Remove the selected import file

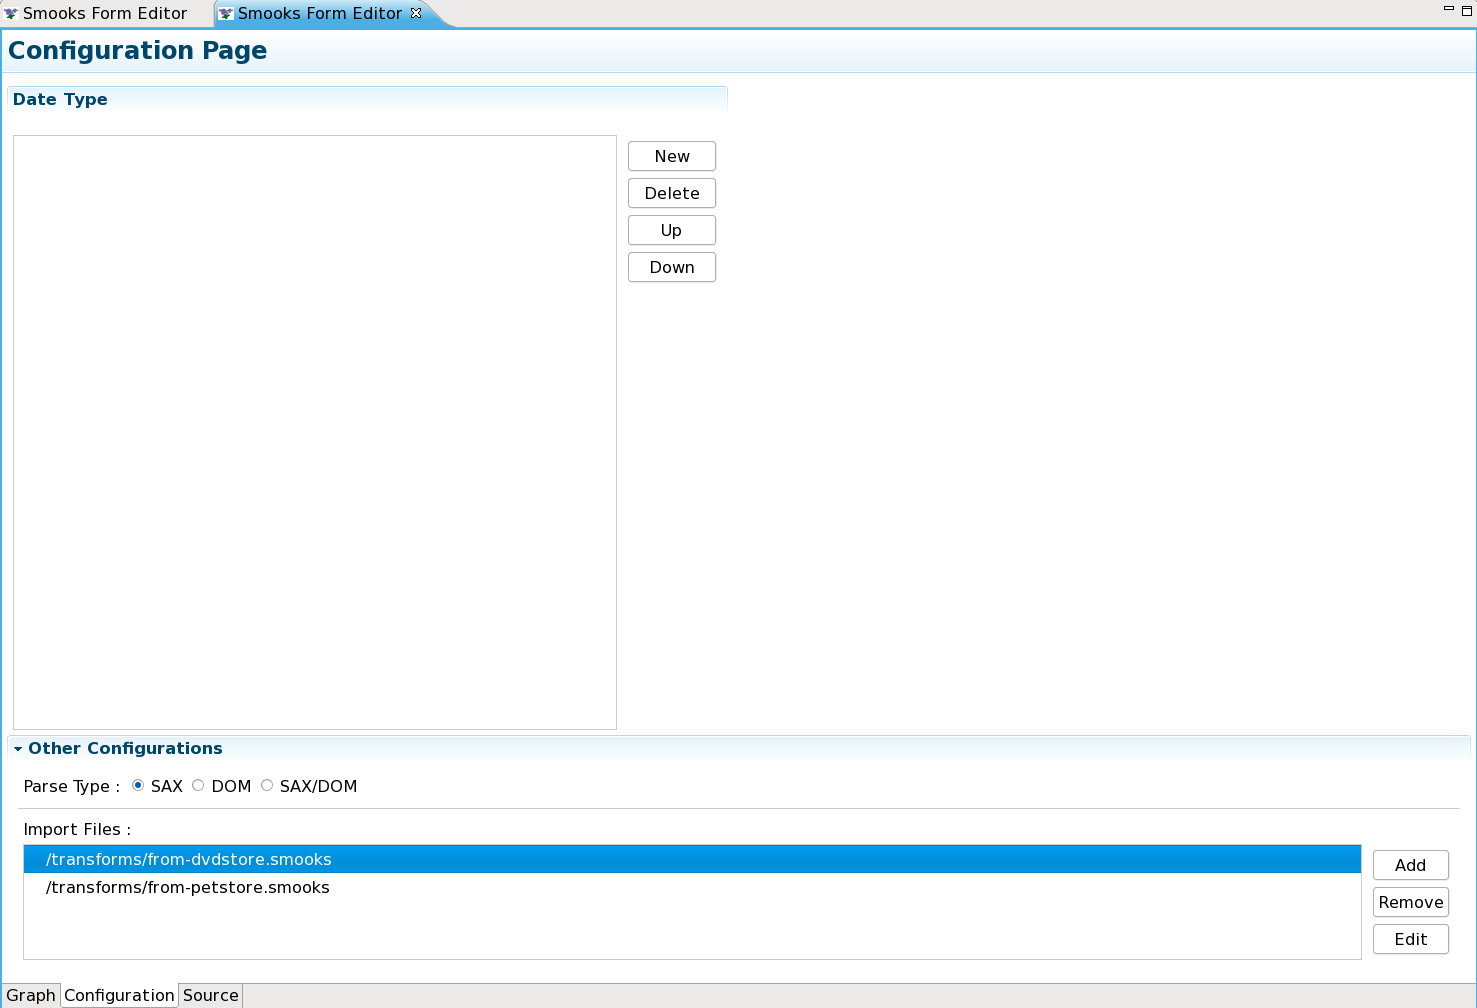[1410, 902]
